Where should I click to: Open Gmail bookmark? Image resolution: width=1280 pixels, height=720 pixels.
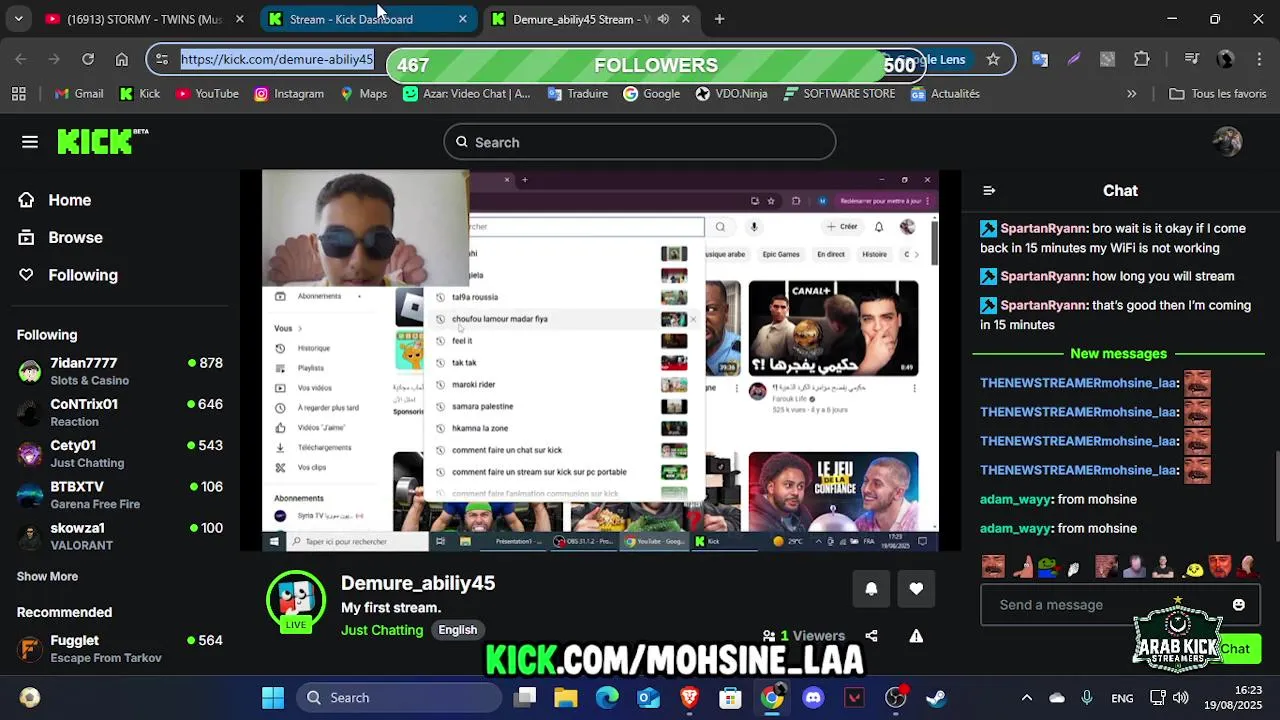click(x=79, y=94)
